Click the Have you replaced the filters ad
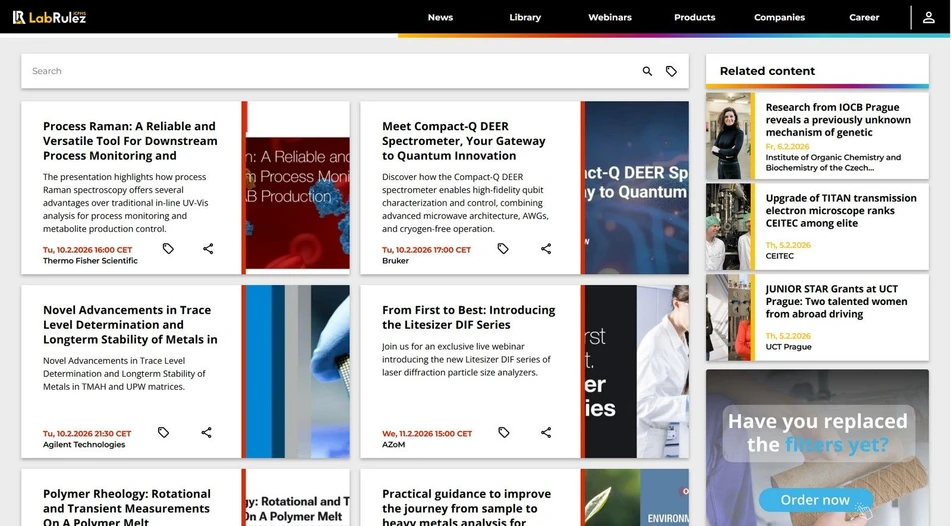Screen dimensions: 951x526 tap(817, 448)
